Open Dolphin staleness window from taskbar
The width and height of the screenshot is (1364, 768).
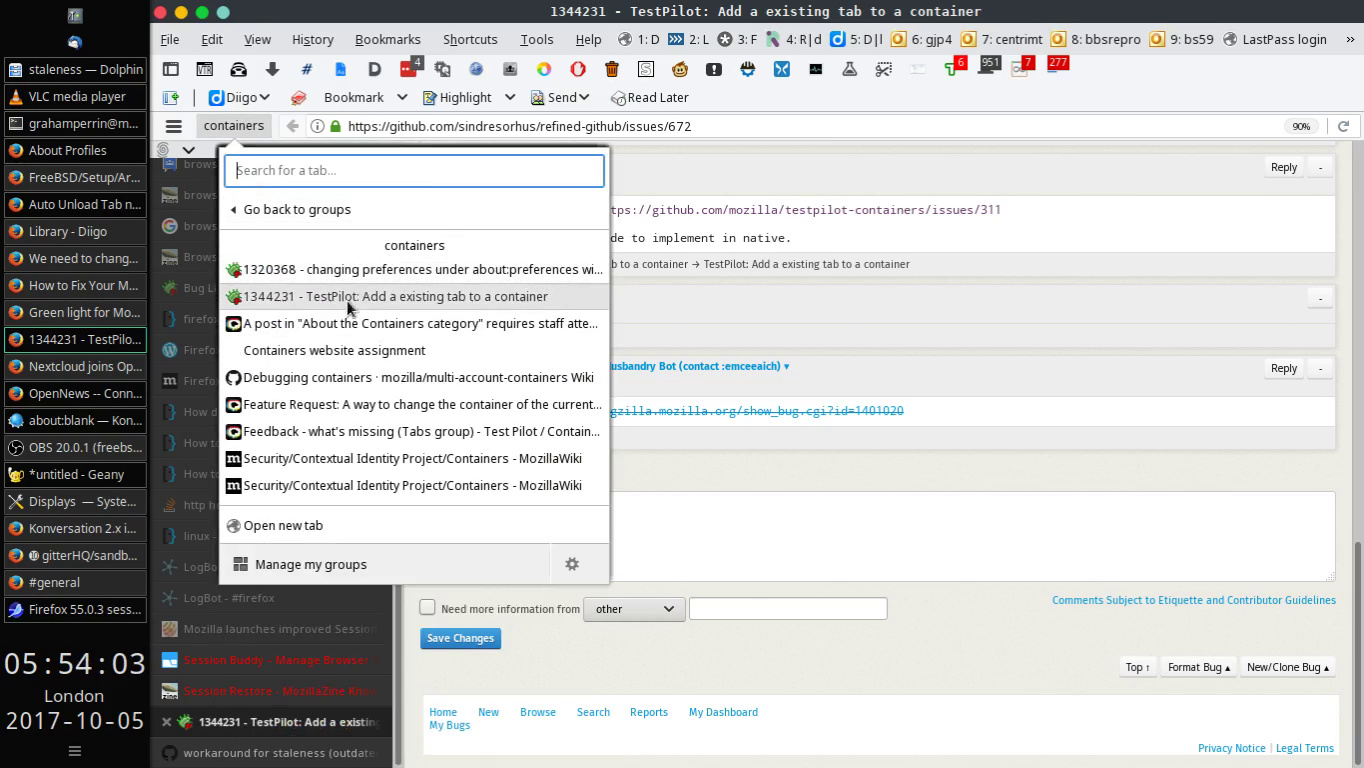pyautogui.click(x=75, y=69)
